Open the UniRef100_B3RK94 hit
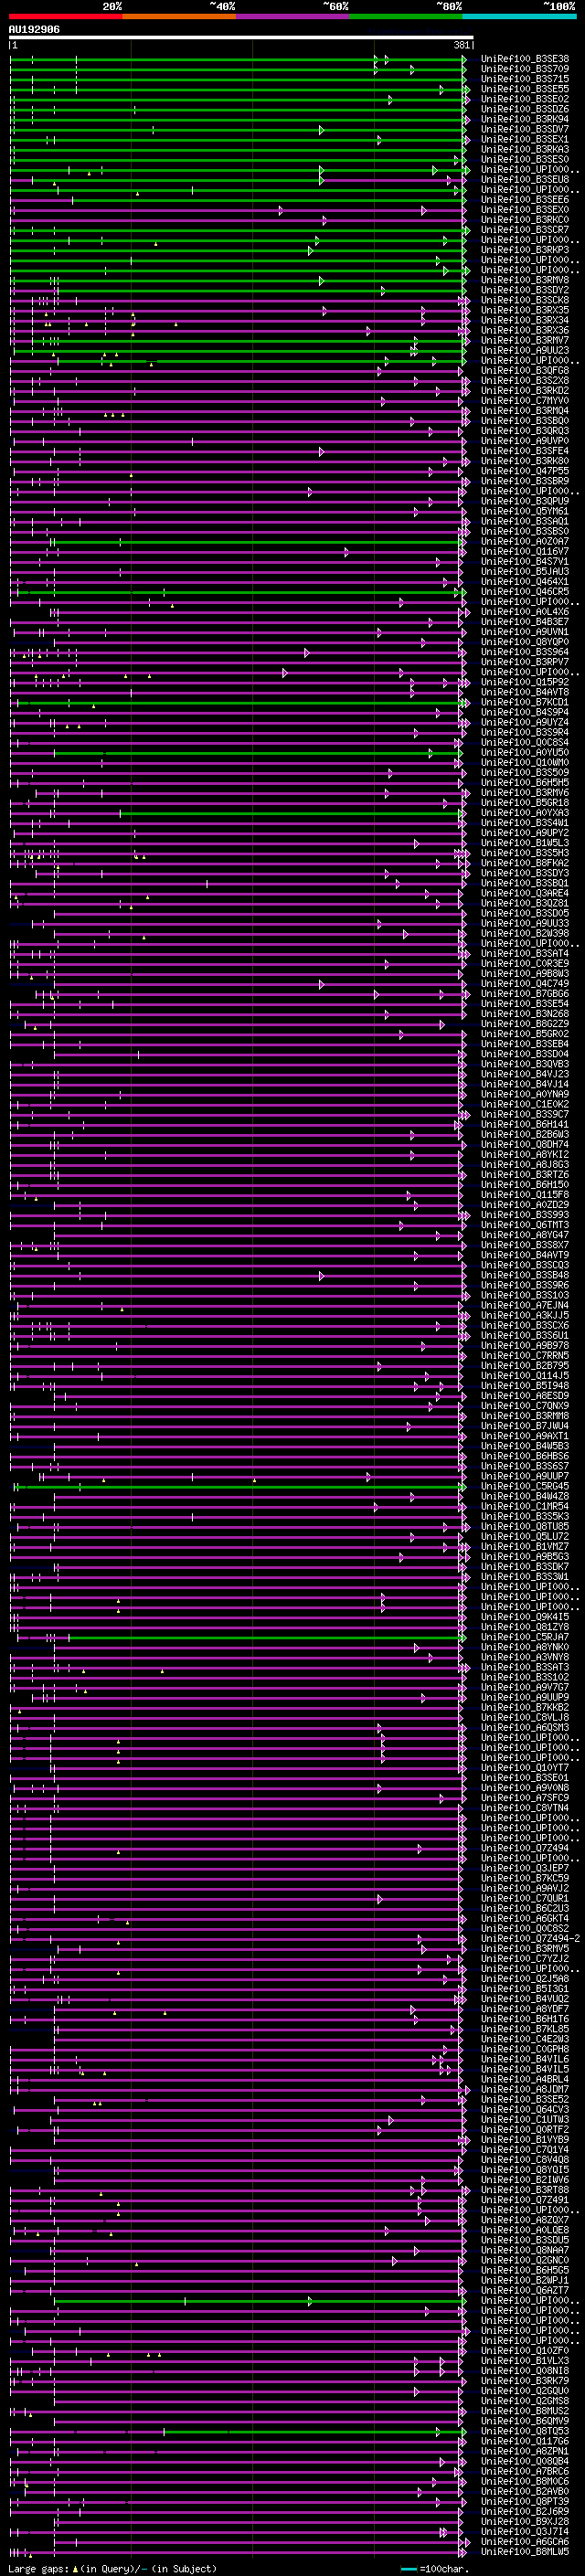This screenshot has width=585, height=2576. [x=525, y=119]
